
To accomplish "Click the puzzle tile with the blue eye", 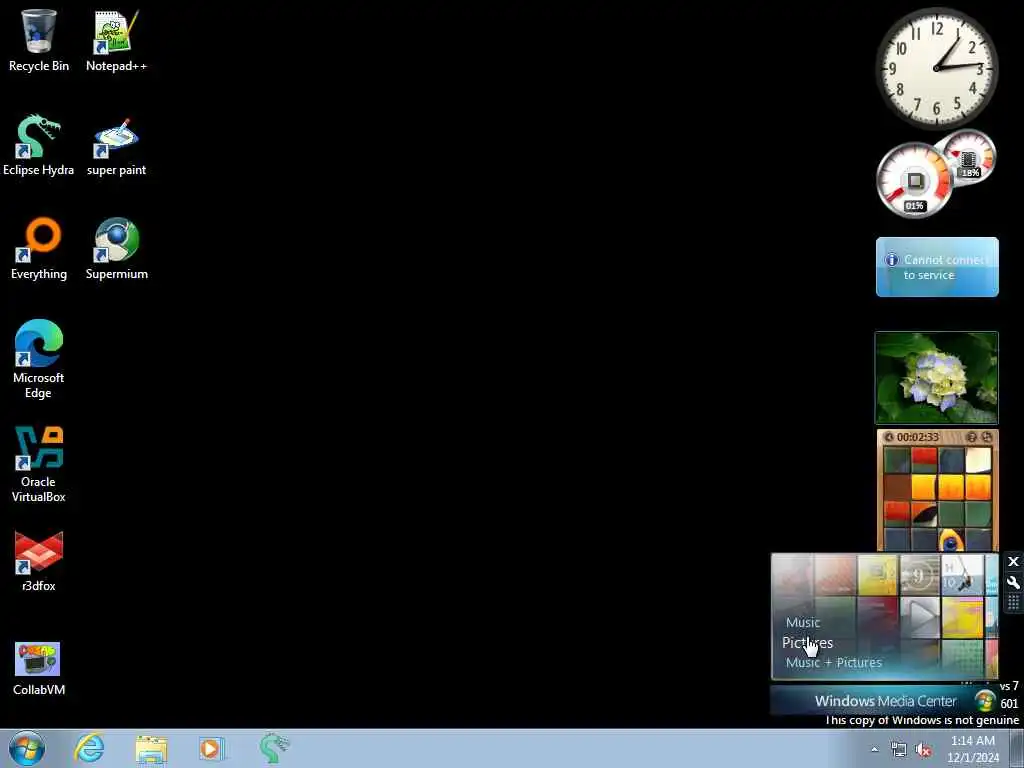I will pyautogui.click(x=951, y=539).
